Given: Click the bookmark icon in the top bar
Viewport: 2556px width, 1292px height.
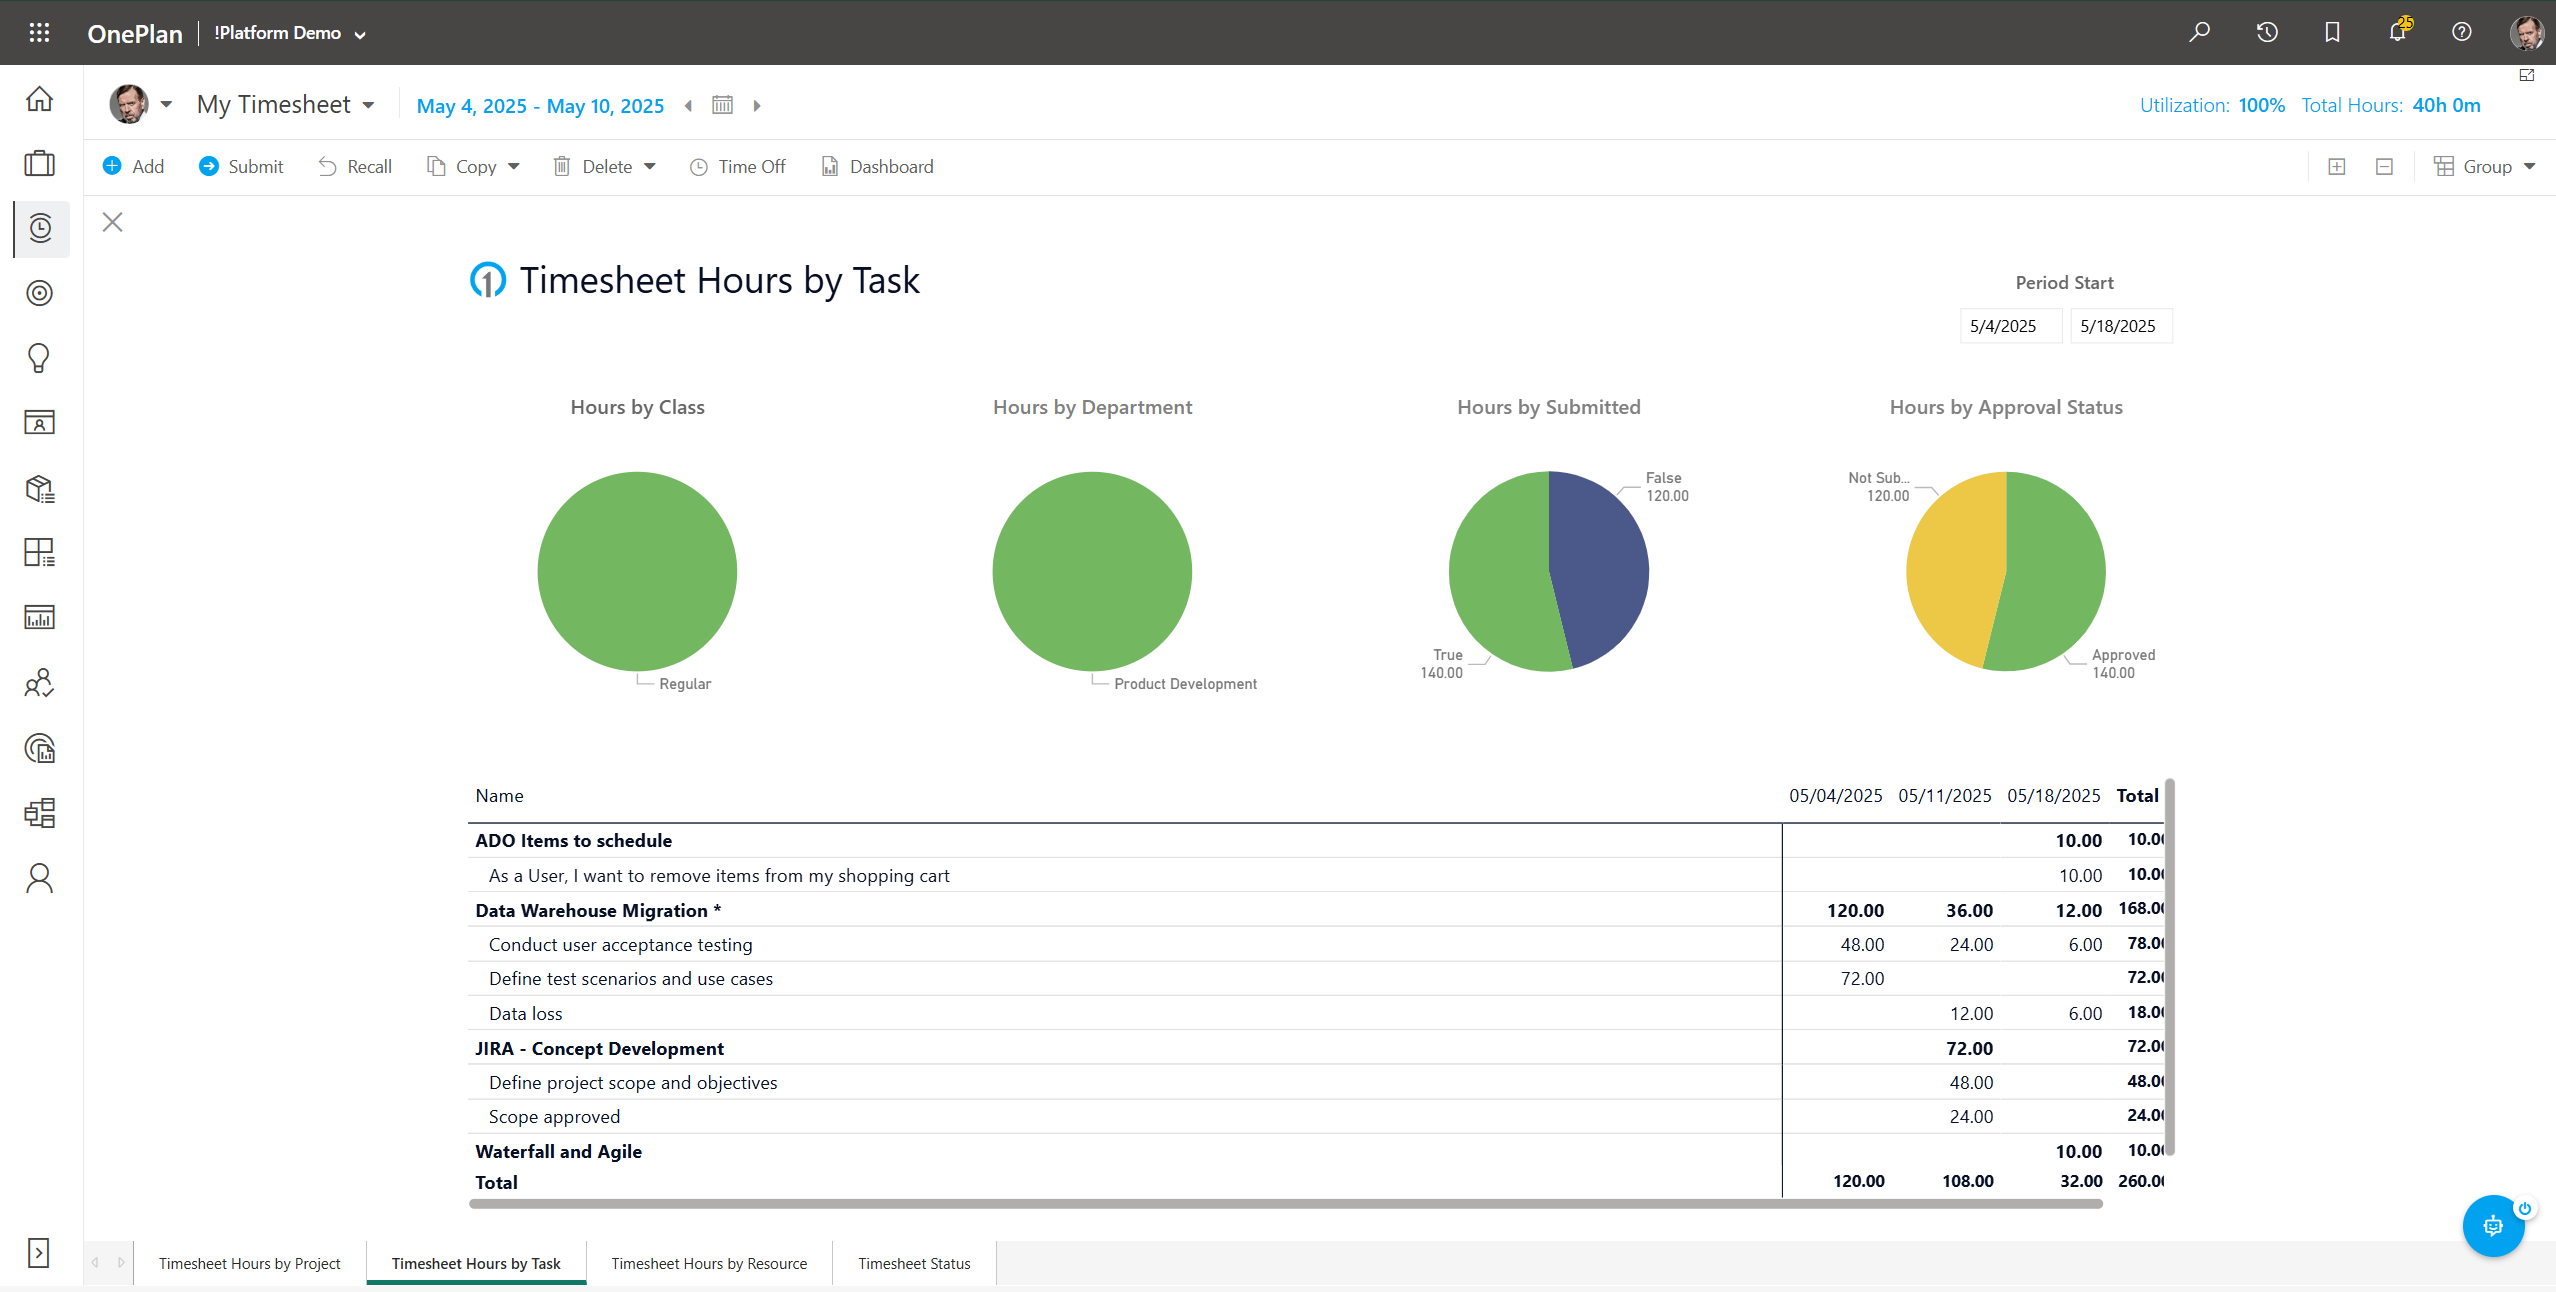Looking at the screenshot, I should click(x=2331, y=32).
